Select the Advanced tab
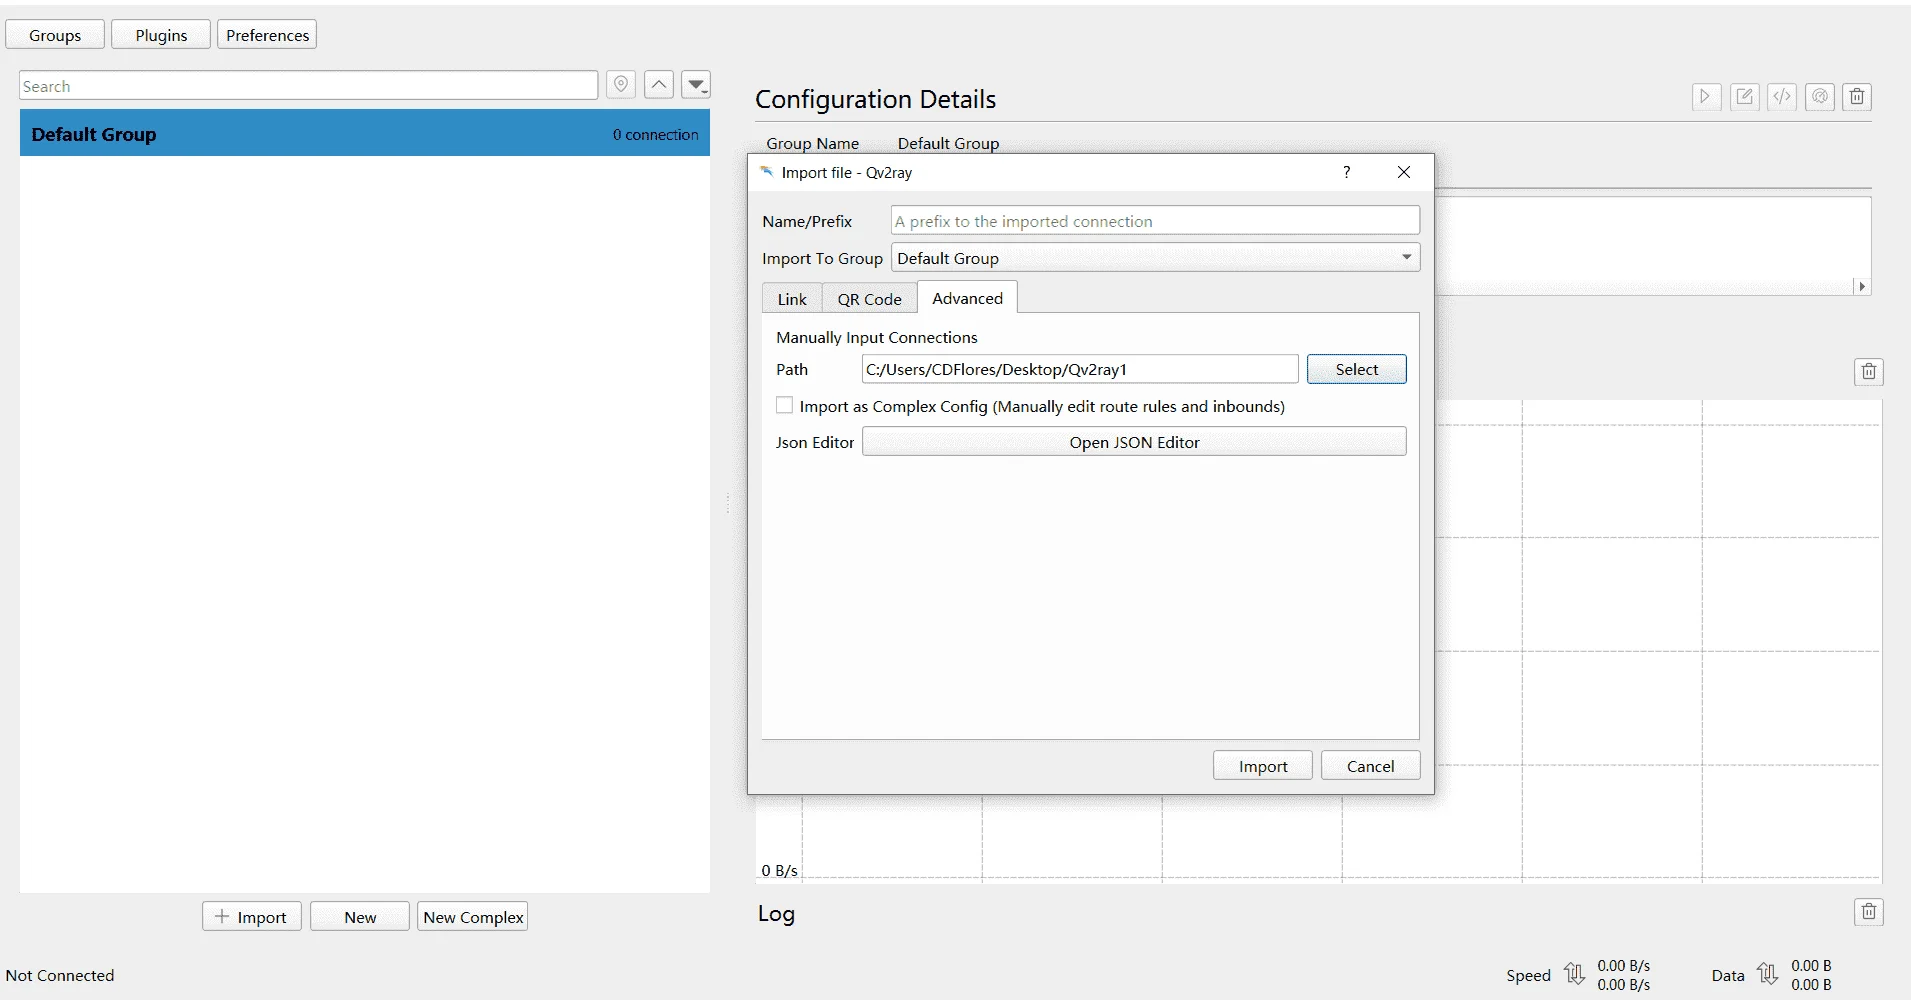The height and width of the screenshot is (1000, 1911). (967, 298)
